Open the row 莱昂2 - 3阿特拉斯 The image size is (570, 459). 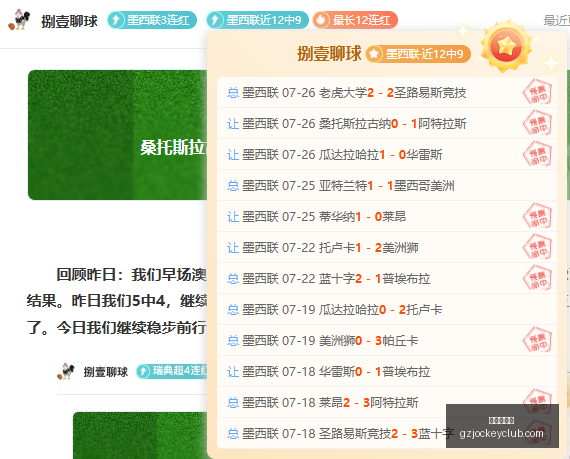[387, 402]
